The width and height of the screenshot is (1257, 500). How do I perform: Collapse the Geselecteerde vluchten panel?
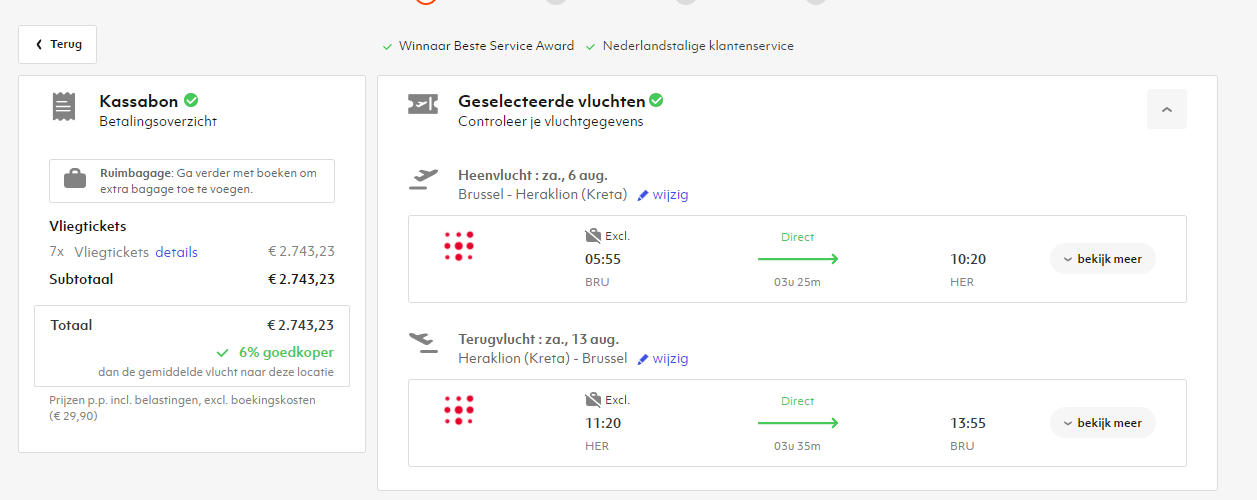coord(1167,109)
